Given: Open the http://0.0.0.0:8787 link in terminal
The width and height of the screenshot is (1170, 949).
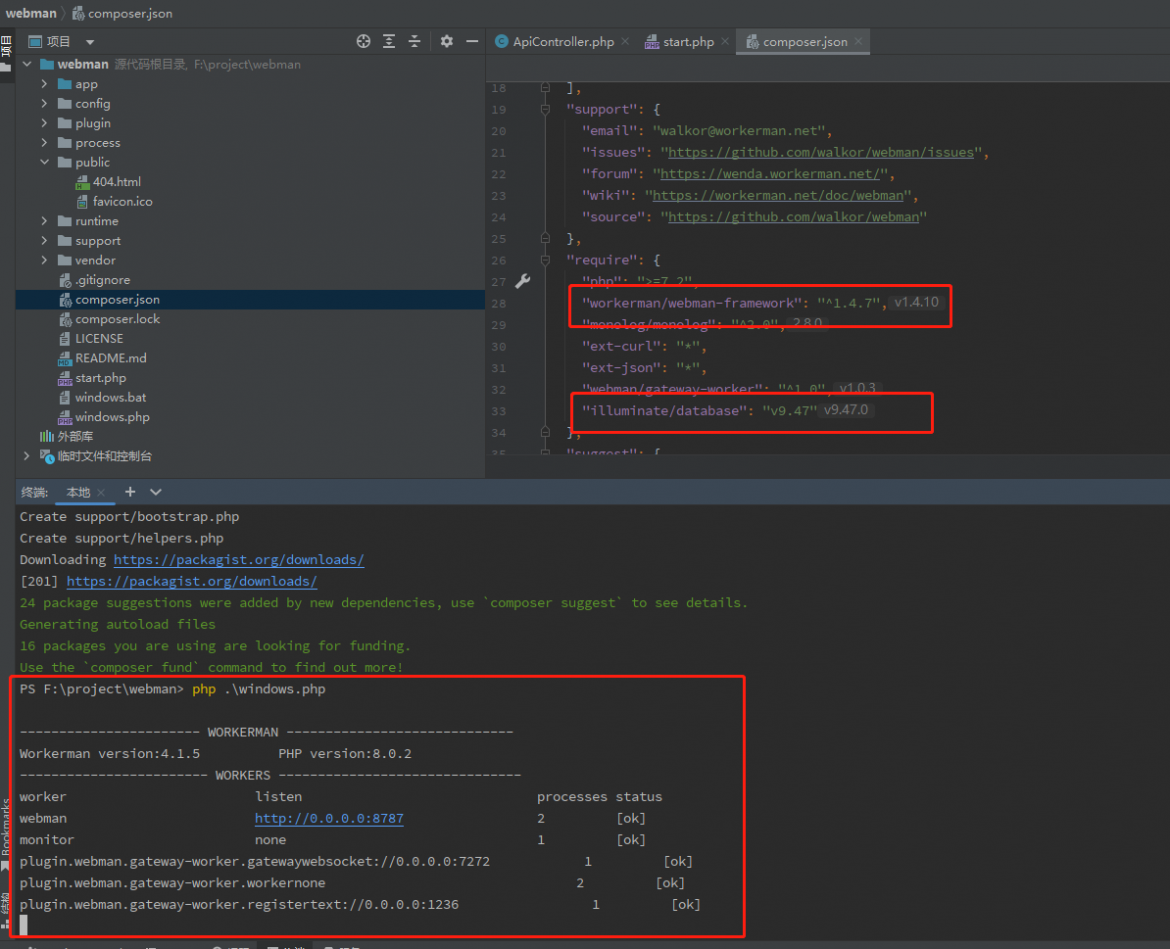Looking at the screenshot, I should pyautogui.click(x=329, y=818).
